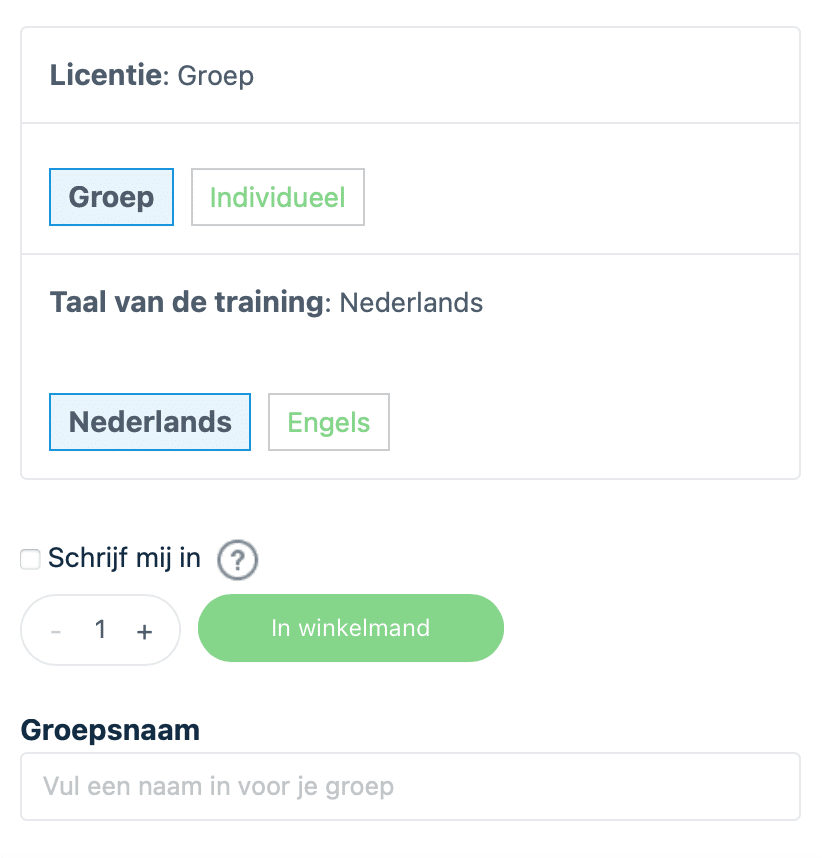Focus the Groepsnaam text field
The image size is (822, 858).
pos(410,786)
